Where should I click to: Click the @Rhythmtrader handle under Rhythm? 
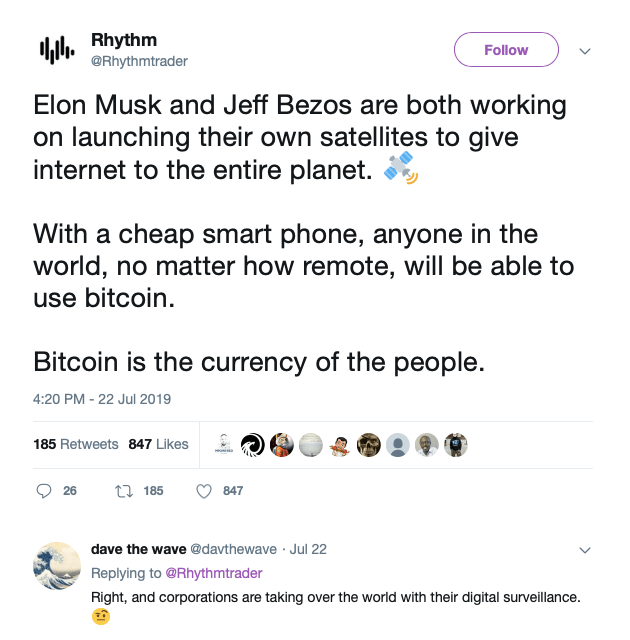tap(139, 61)
